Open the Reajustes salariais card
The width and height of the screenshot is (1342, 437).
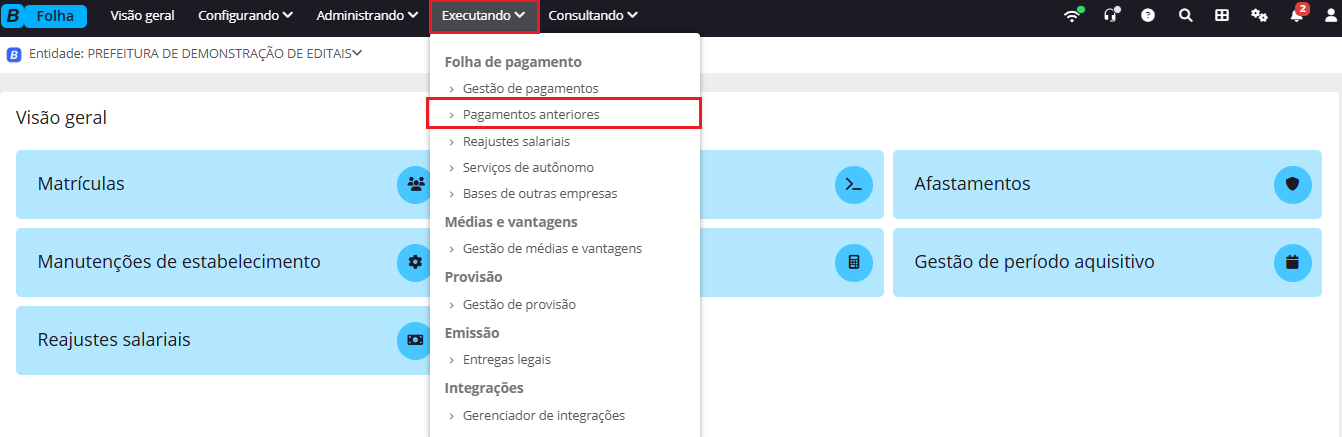click(223, 340)
